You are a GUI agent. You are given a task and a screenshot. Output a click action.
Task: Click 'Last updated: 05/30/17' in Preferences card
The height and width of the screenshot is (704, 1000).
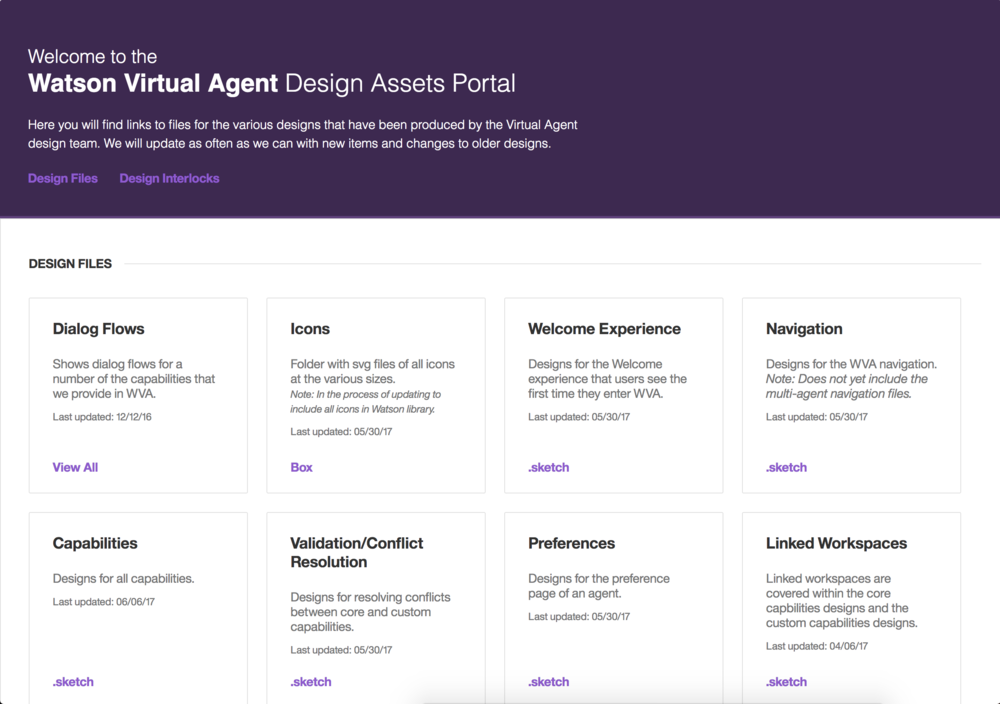(579, 617)
